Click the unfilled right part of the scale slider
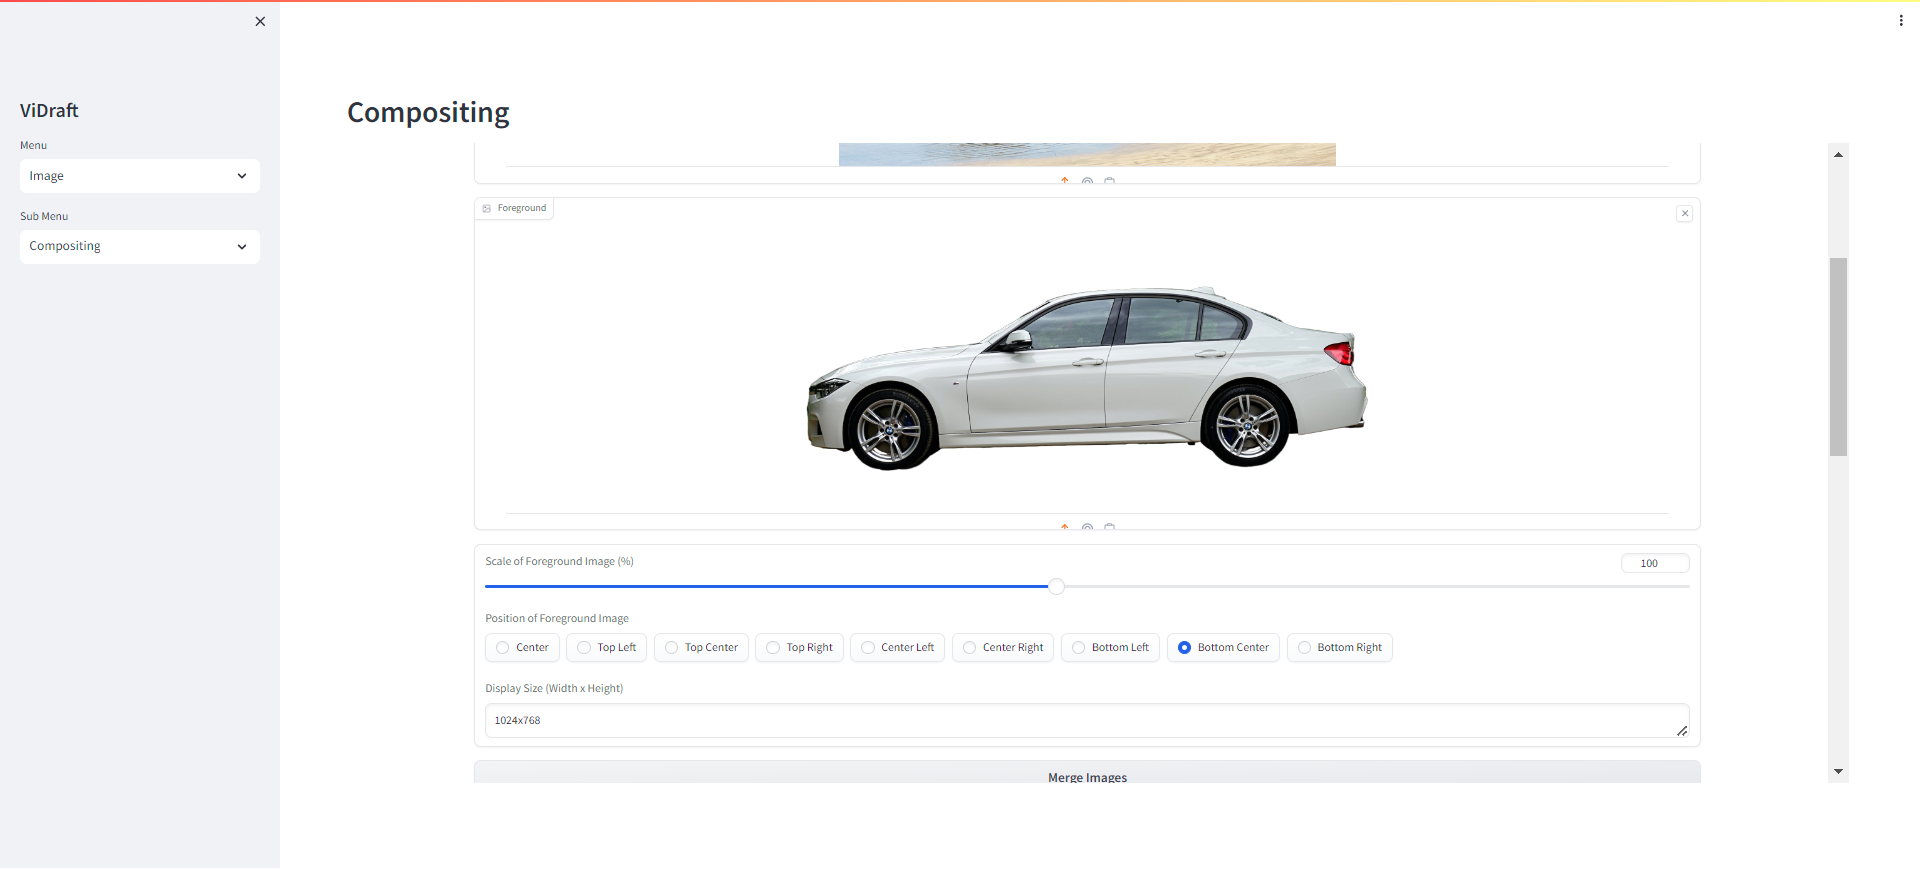The height and width of the screenshot is (869, 1920). pyautogui.click(x=1376, y=587)
